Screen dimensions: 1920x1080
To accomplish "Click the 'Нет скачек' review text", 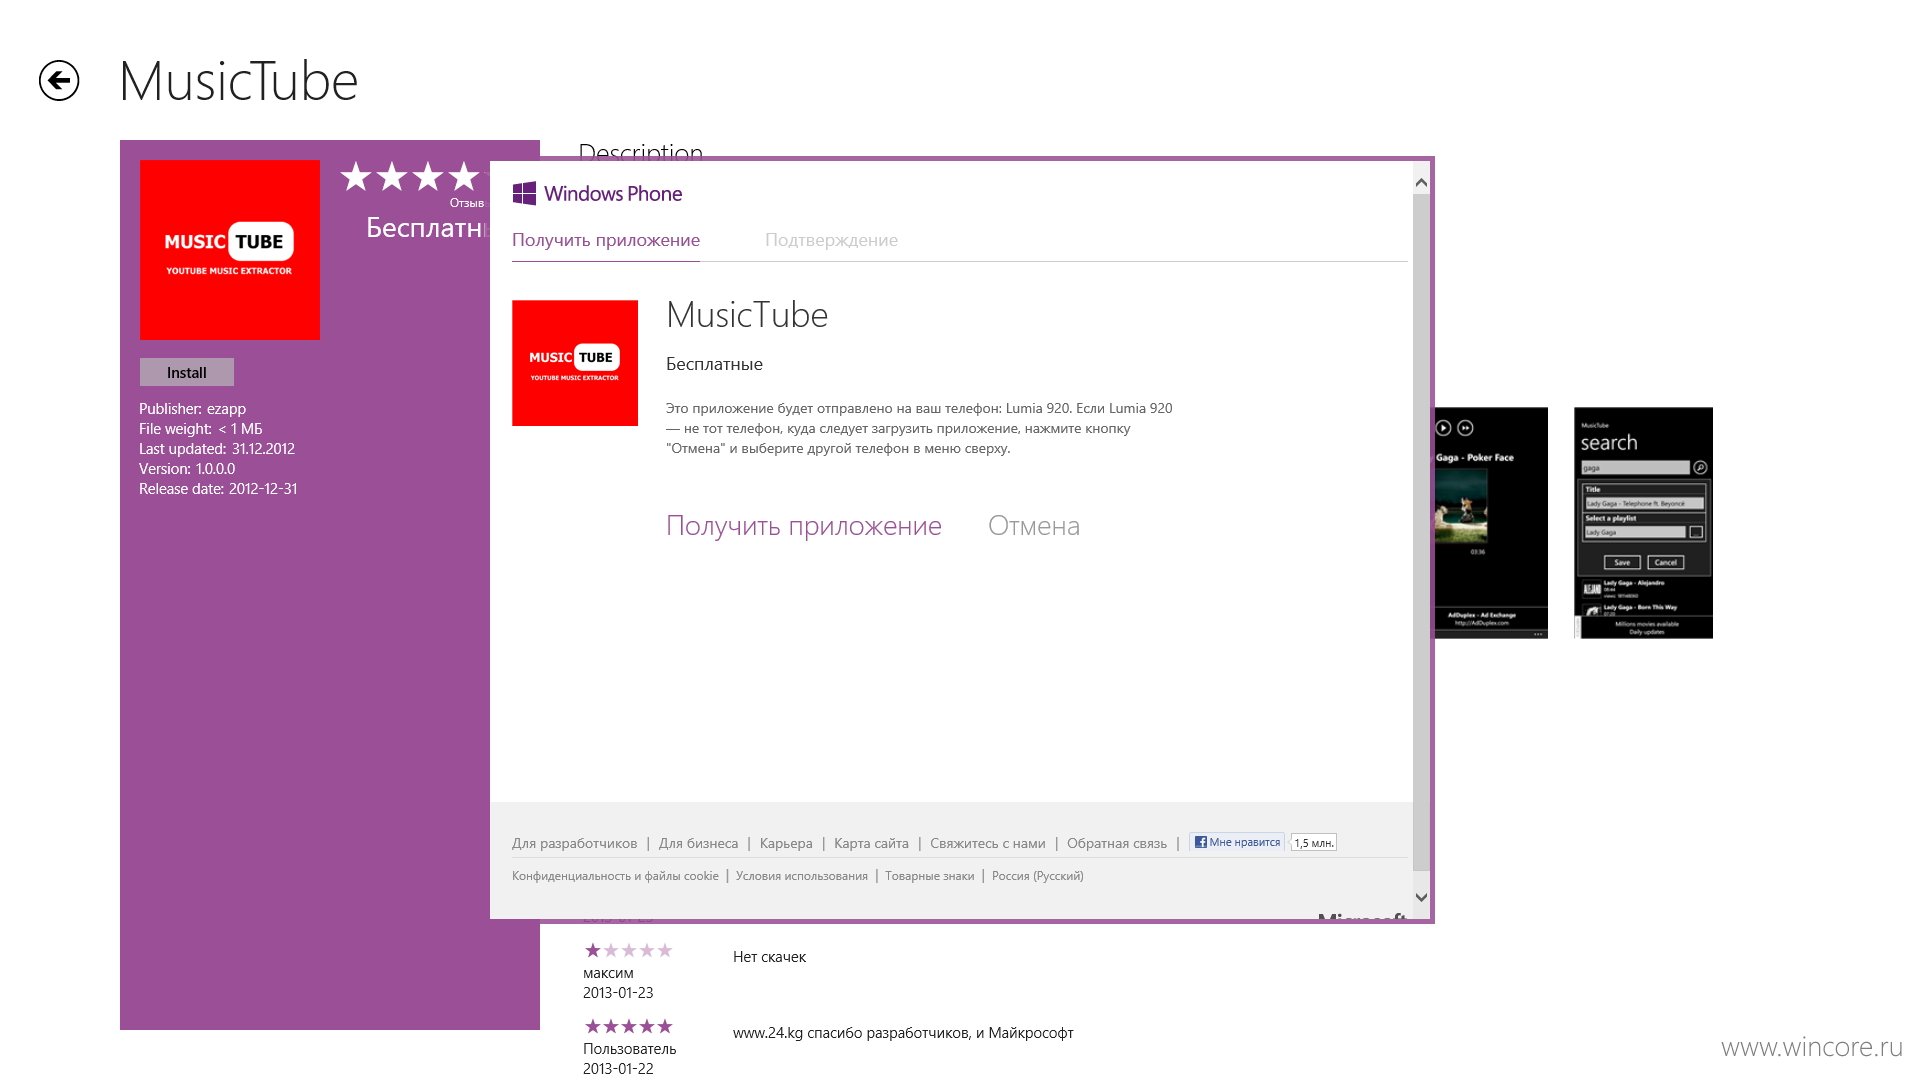I will (769, 957).
